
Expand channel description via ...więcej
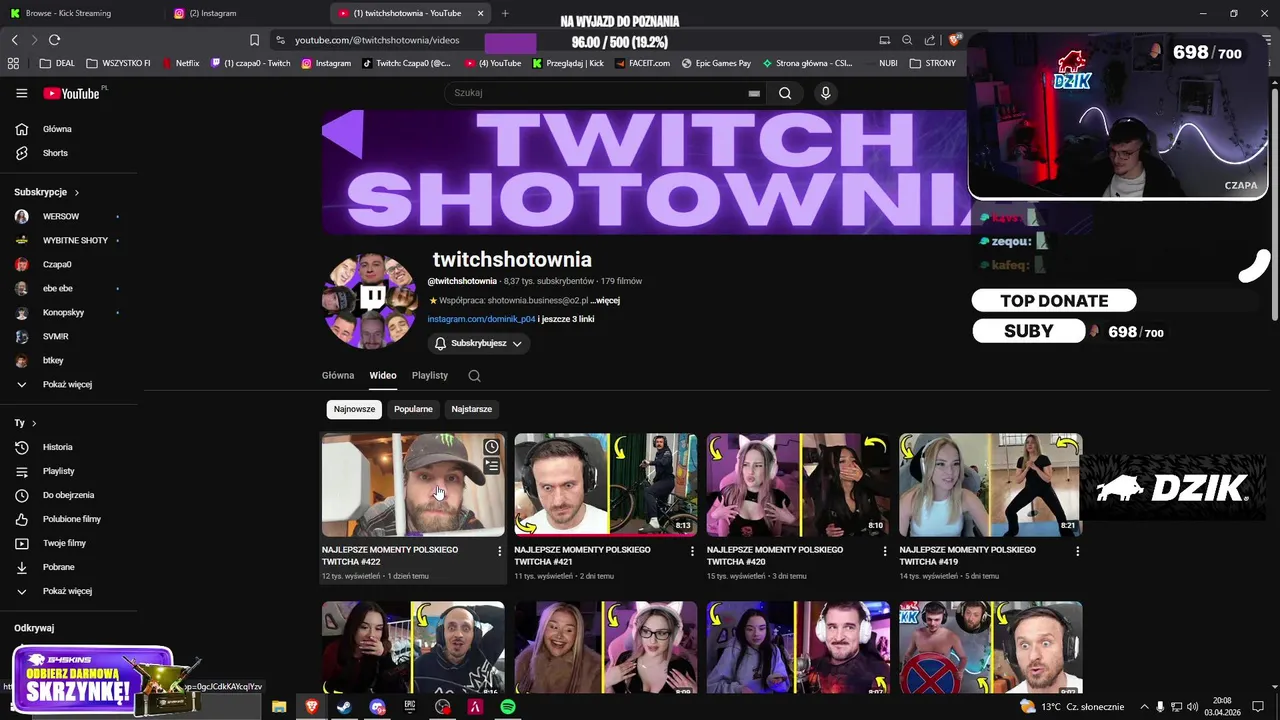(605, 300)
